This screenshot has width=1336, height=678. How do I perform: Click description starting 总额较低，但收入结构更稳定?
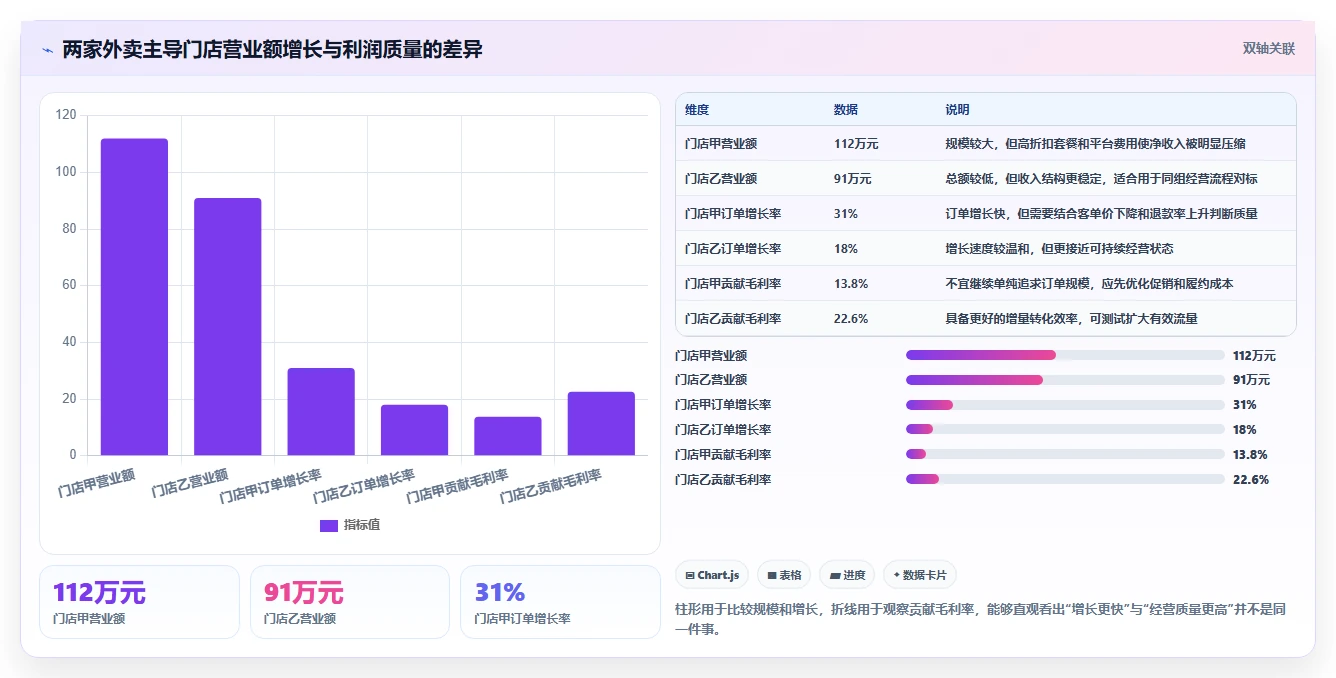(1101, 179)
